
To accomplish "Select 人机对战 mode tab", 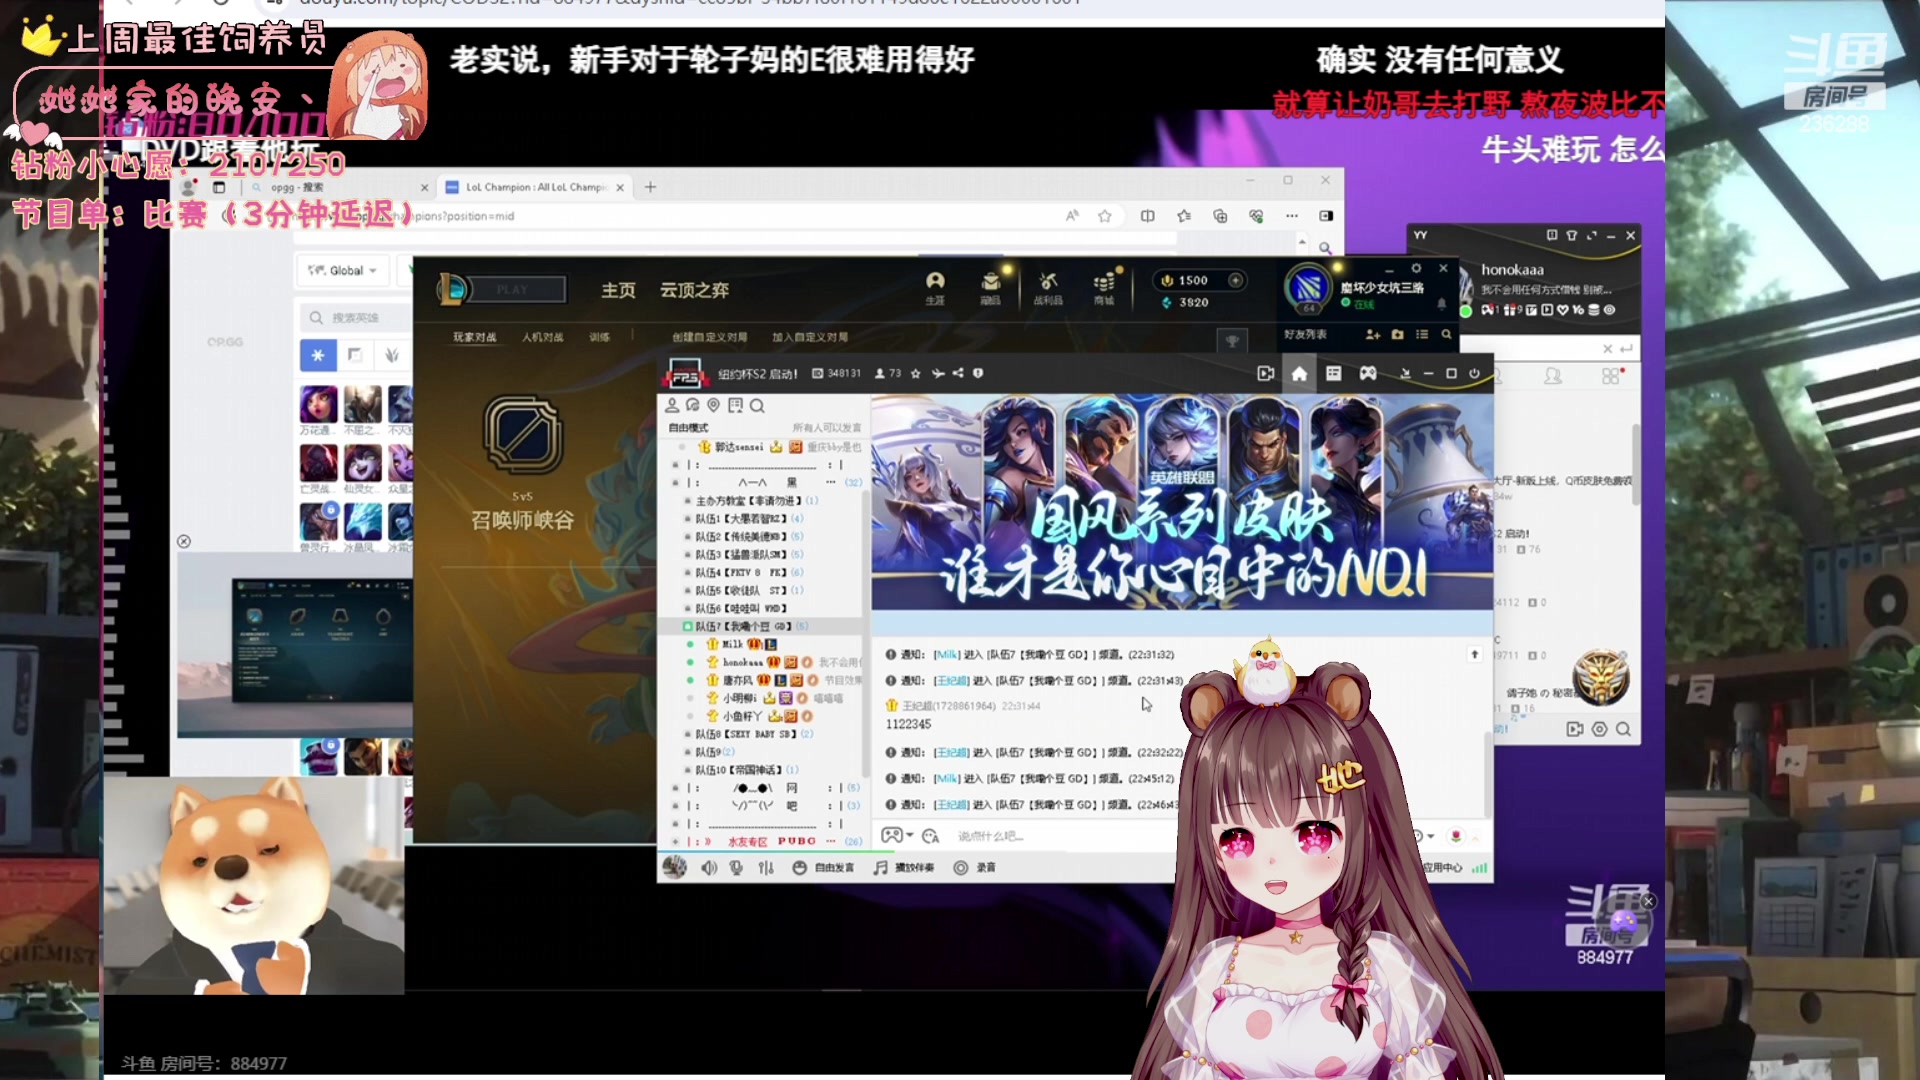I will (542, 337).
